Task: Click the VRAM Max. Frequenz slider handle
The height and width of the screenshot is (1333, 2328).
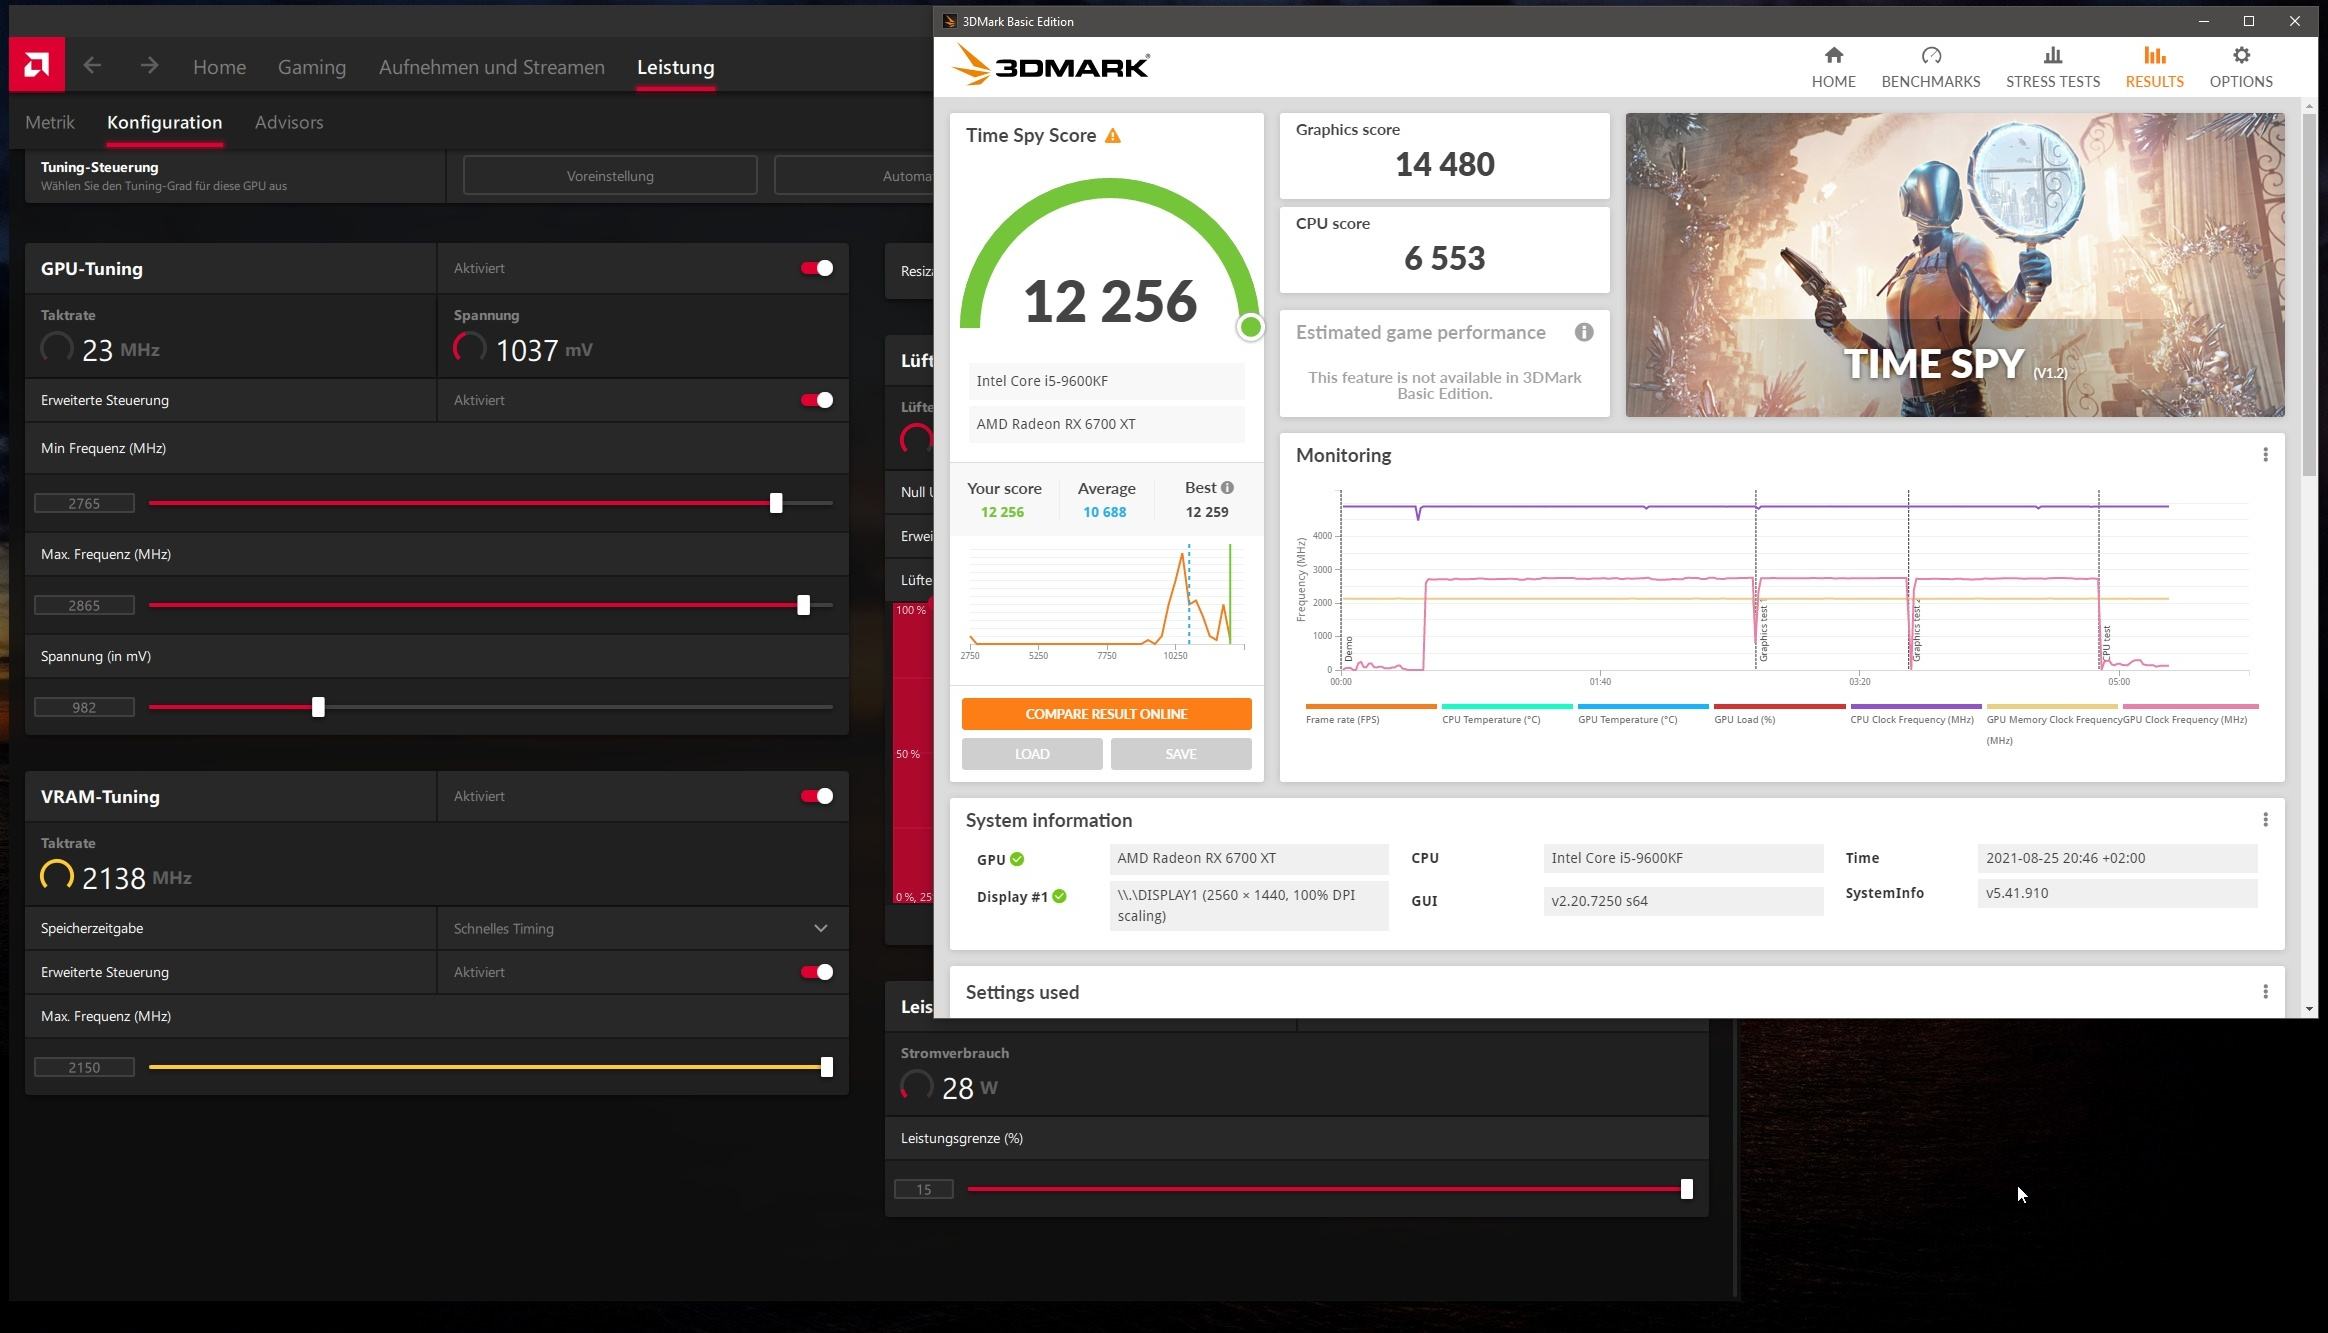Action: click(827, 1067)
